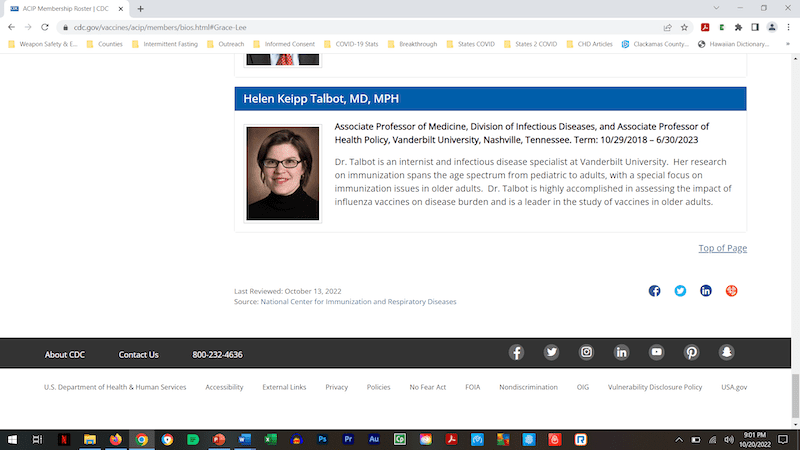
Task: Open Informed Consent bookmark folder
Action: tap(284, 44)
